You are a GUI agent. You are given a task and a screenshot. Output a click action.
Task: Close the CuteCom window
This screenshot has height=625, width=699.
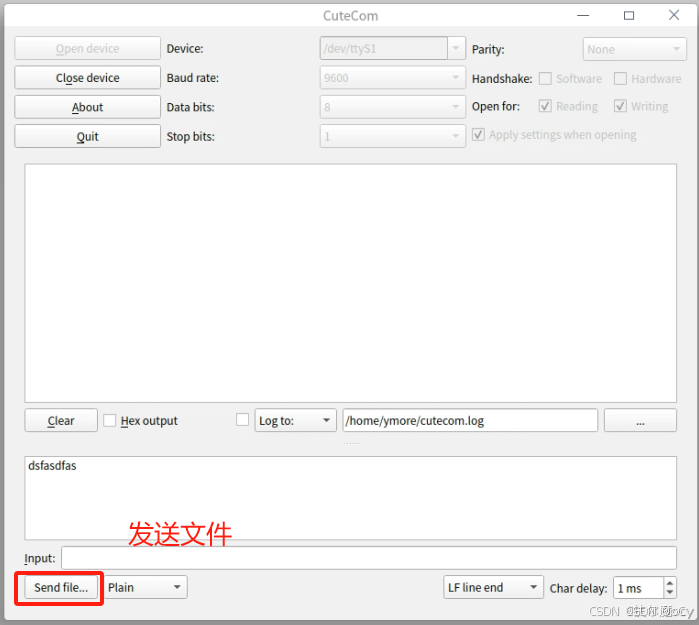pyautogui.click(x=674, y=15)
